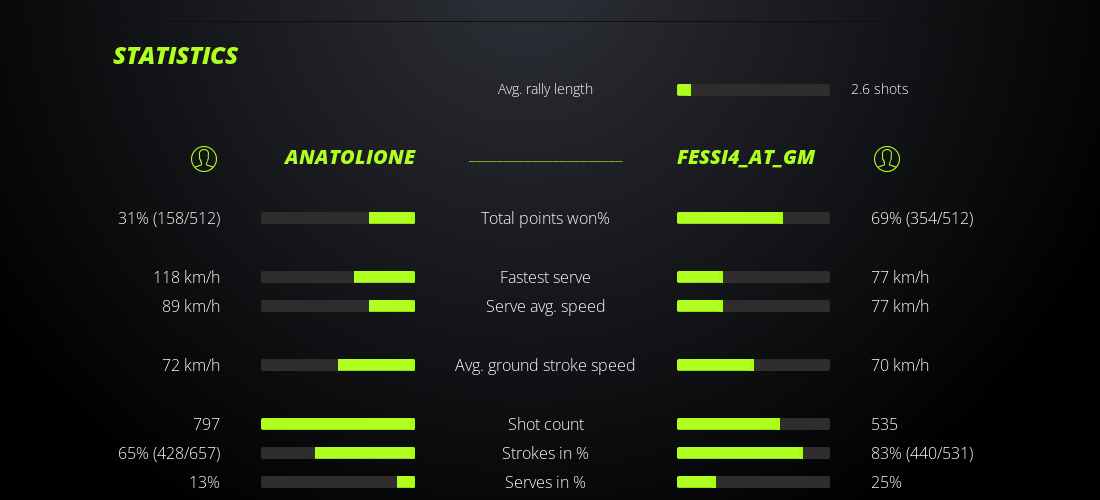The image size is (1100, 500).
Task: Click FESSI4_AT_GM's Total points won bar
Action: (x=753, y=218)
